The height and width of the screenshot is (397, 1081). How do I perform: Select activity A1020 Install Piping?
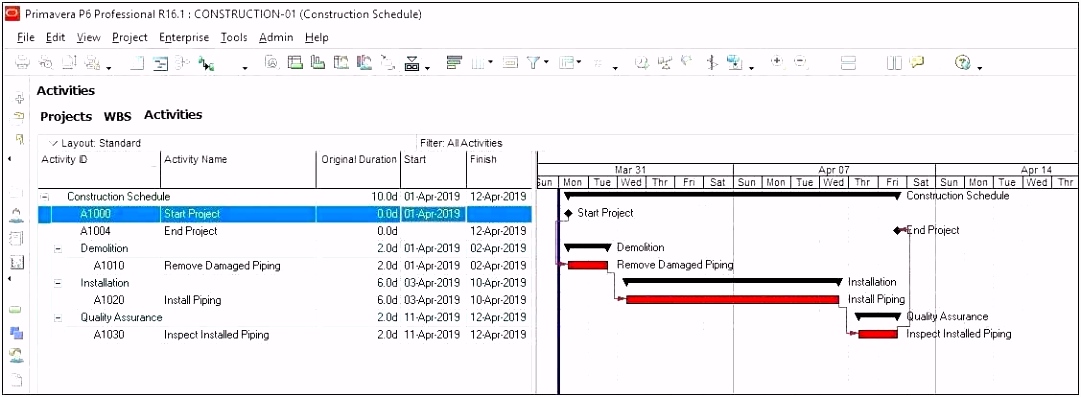(x=285, y=300)
